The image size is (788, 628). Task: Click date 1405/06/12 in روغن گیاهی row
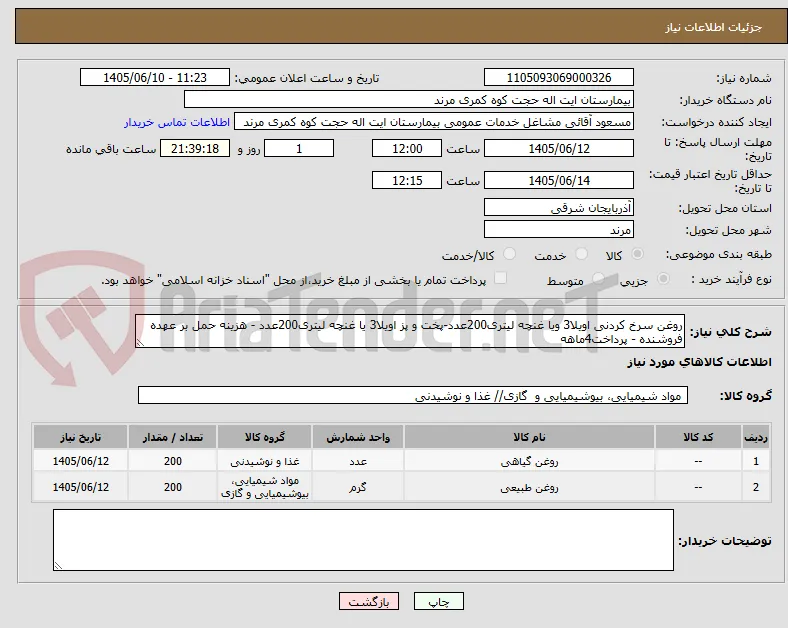[80, 461]
